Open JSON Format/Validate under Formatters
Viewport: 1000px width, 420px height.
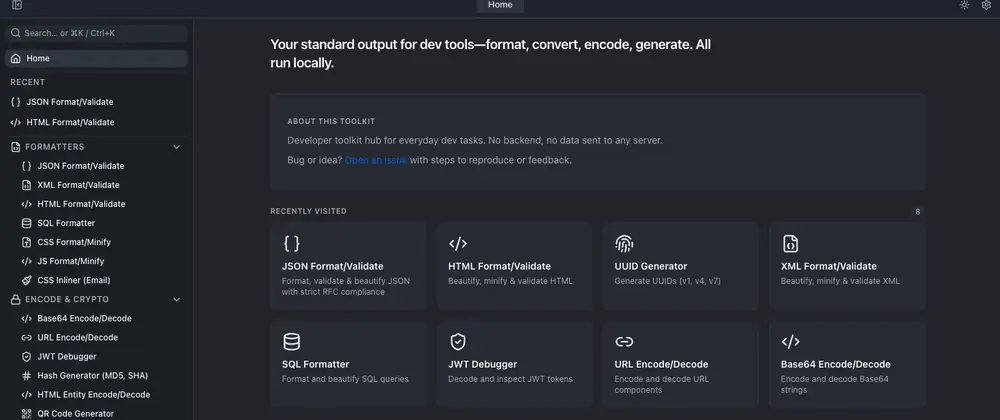coord(101,166)
